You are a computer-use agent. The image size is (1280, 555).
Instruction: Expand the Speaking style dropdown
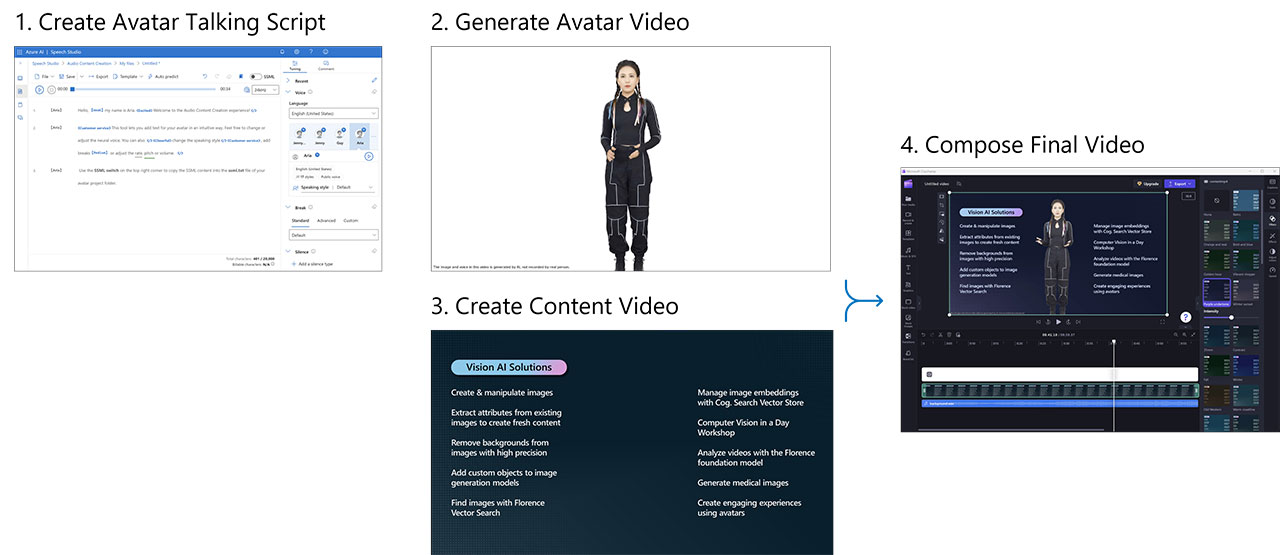(353, 187)
